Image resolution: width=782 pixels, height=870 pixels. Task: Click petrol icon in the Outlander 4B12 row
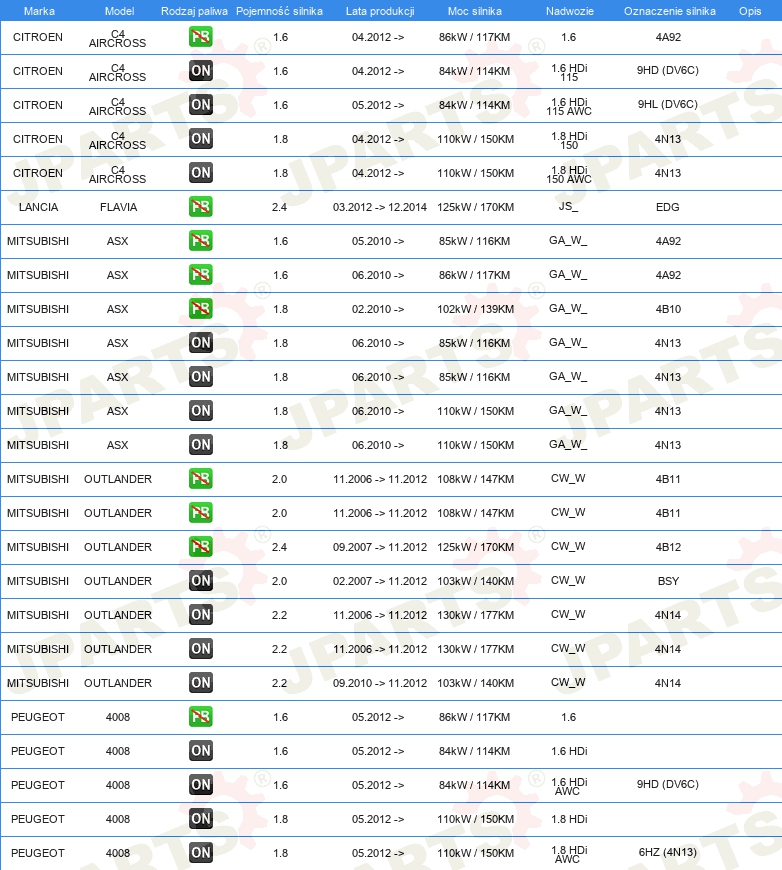[x=200, y=547]
